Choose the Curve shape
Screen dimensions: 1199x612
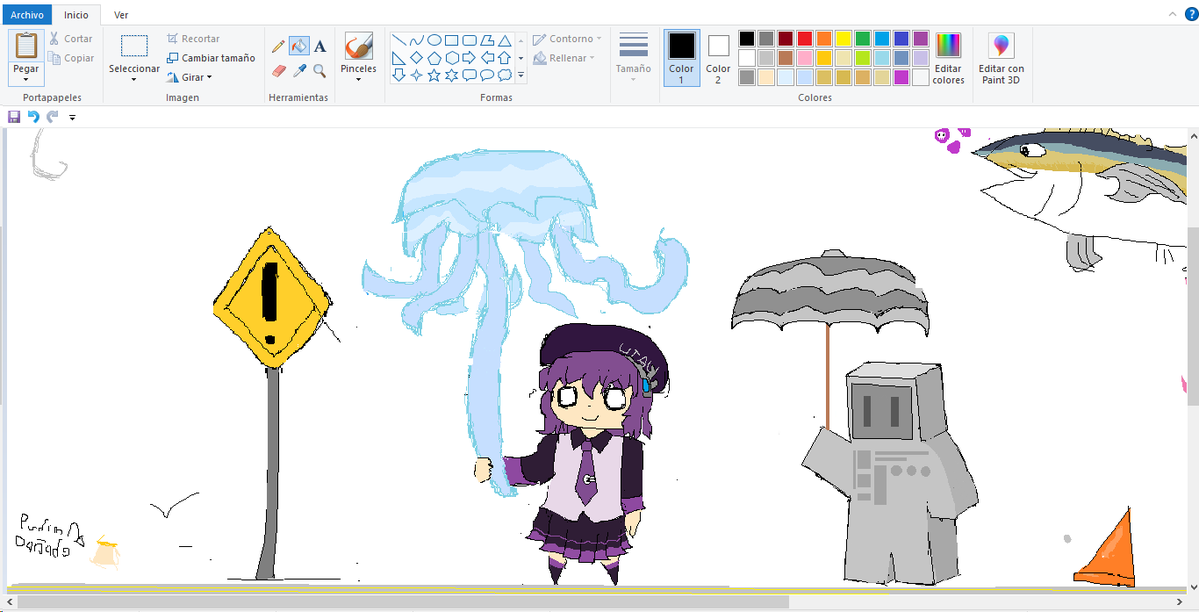tap(417, 41)
